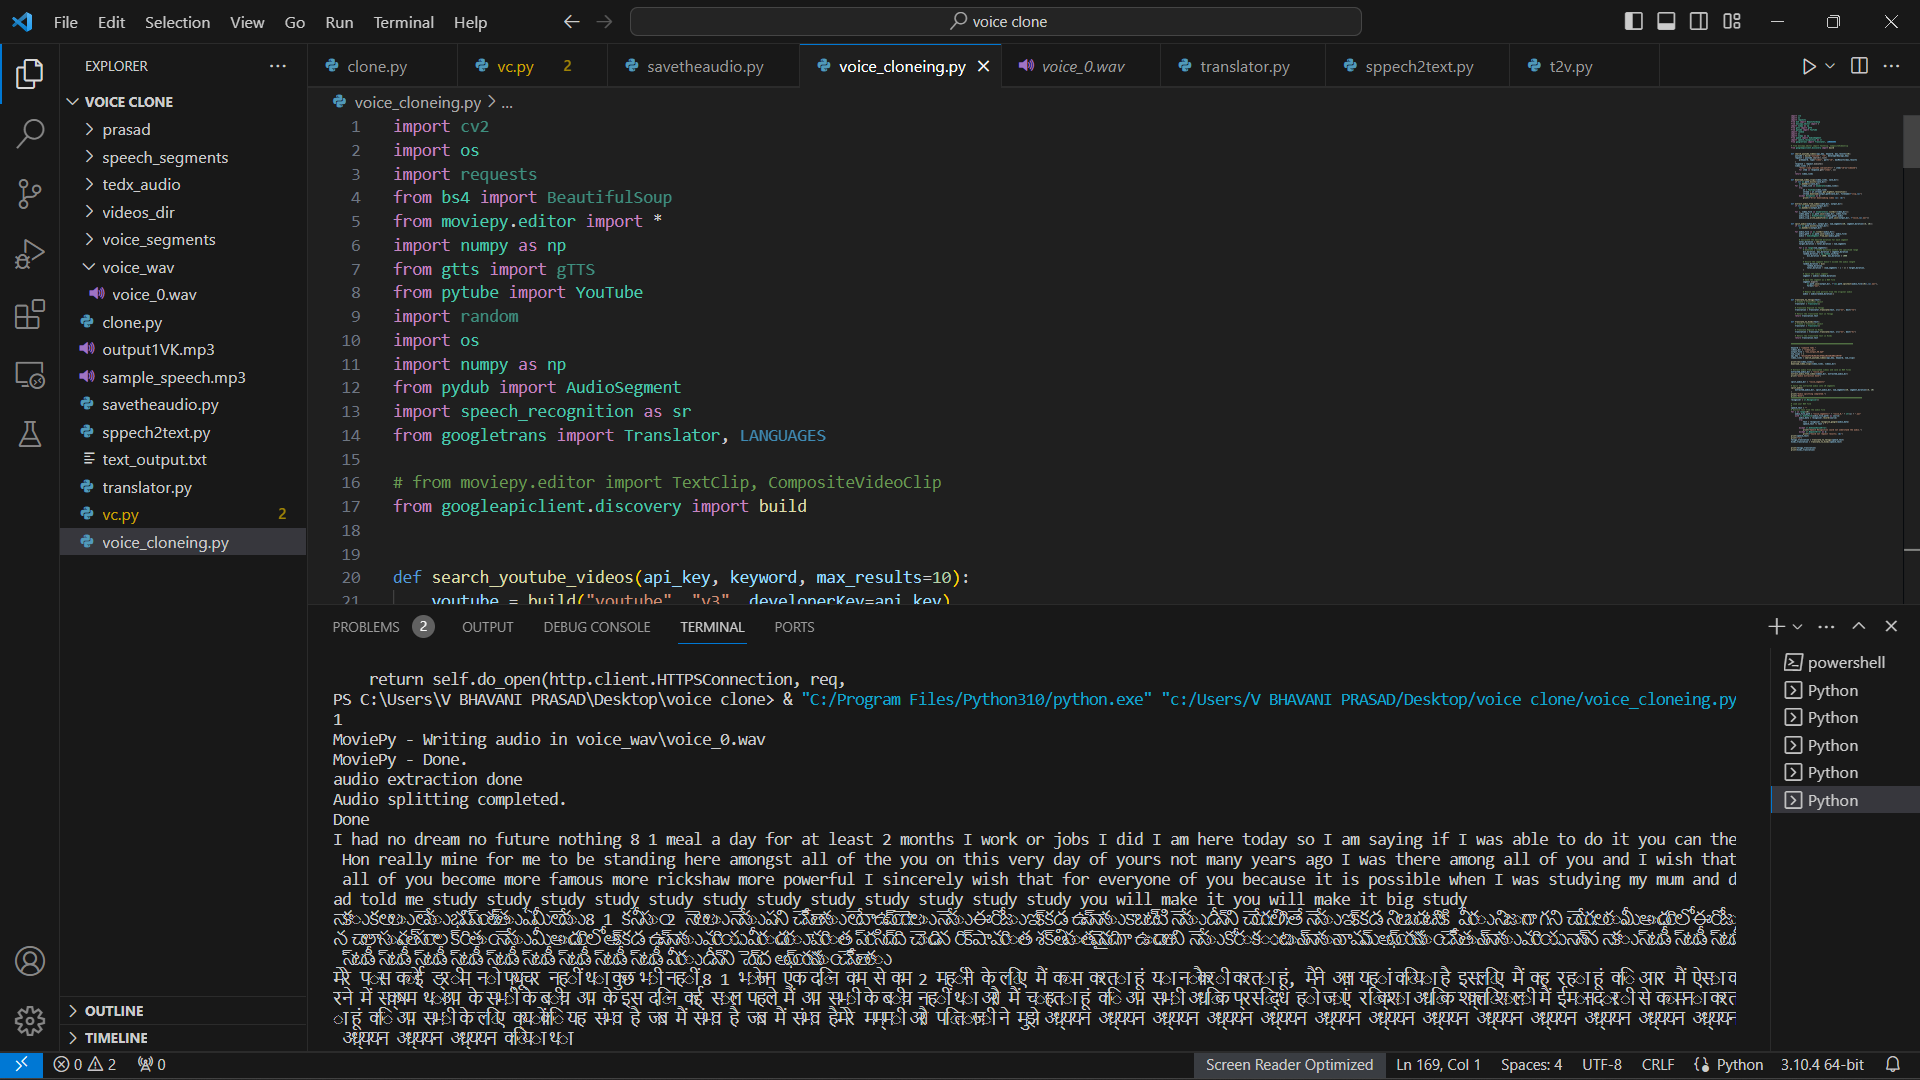Switch to the DEBUG CONSOLE tab

click(596, 627)
